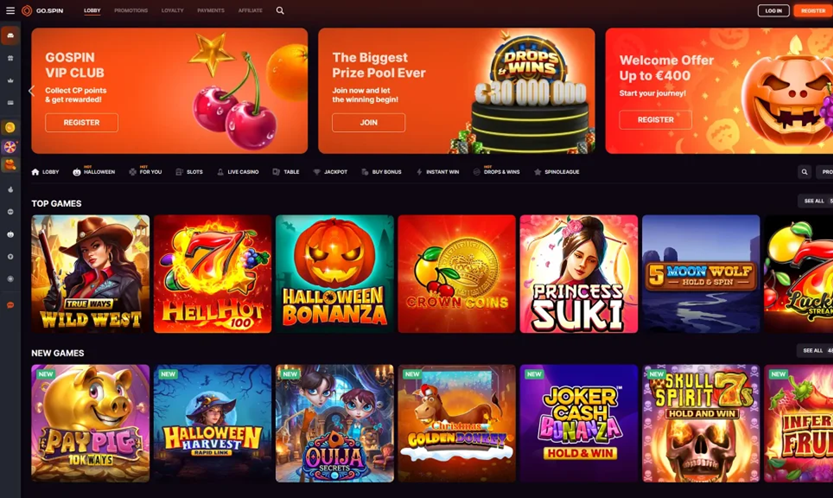The height and width of the screenshot is (498, 833).
Task: Select the Live Casino category tab
Action: 238,172
